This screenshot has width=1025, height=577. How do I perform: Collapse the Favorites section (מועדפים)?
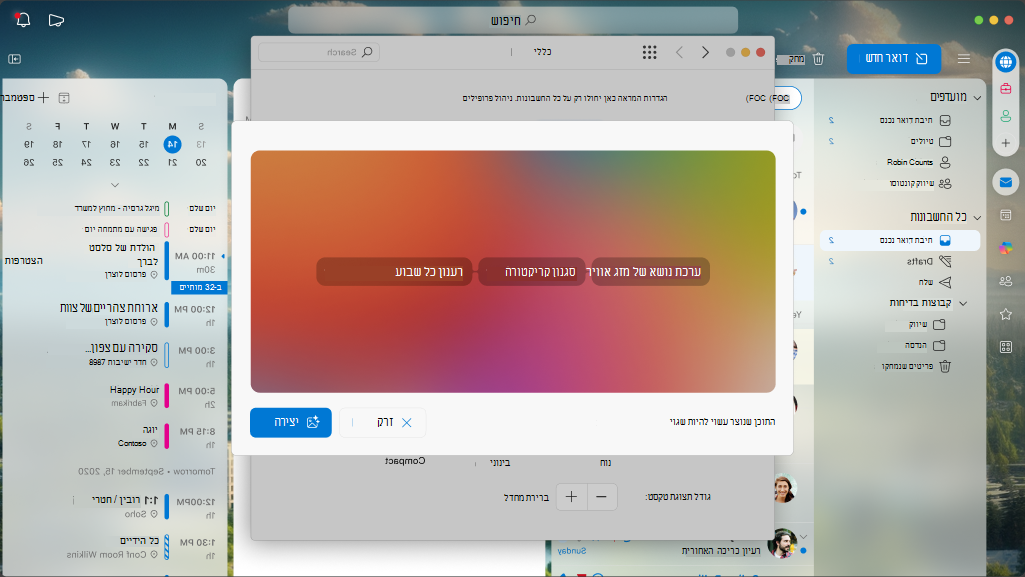pos(977,98)
